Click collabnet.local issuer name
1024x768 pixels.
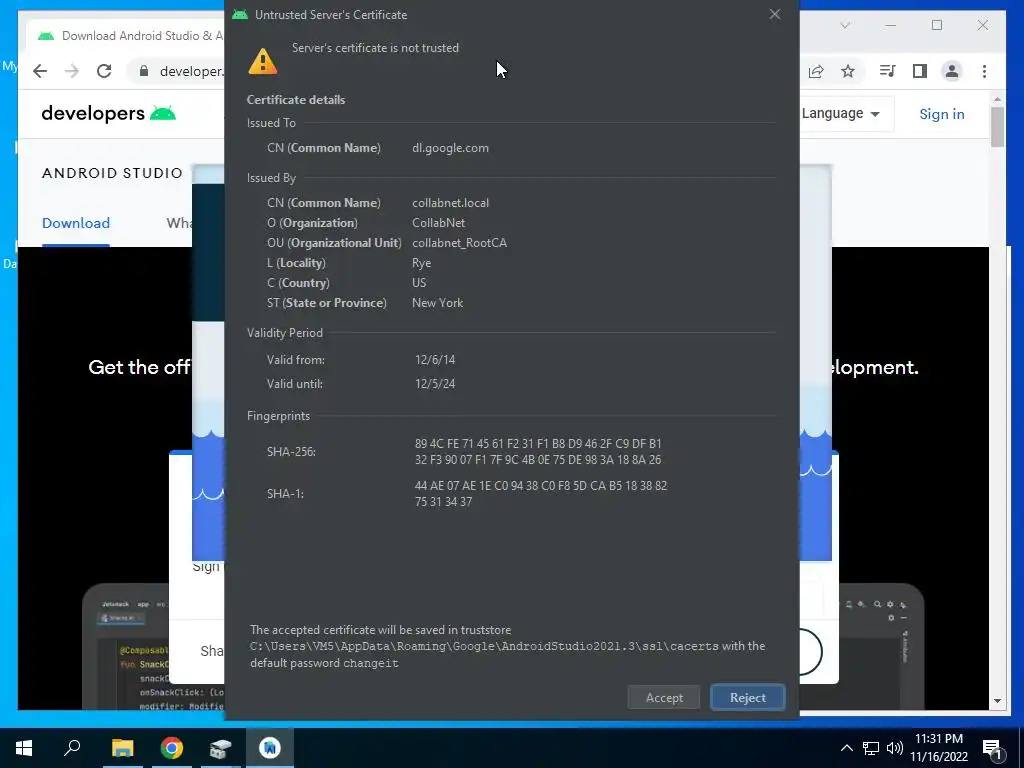point(450,202)
